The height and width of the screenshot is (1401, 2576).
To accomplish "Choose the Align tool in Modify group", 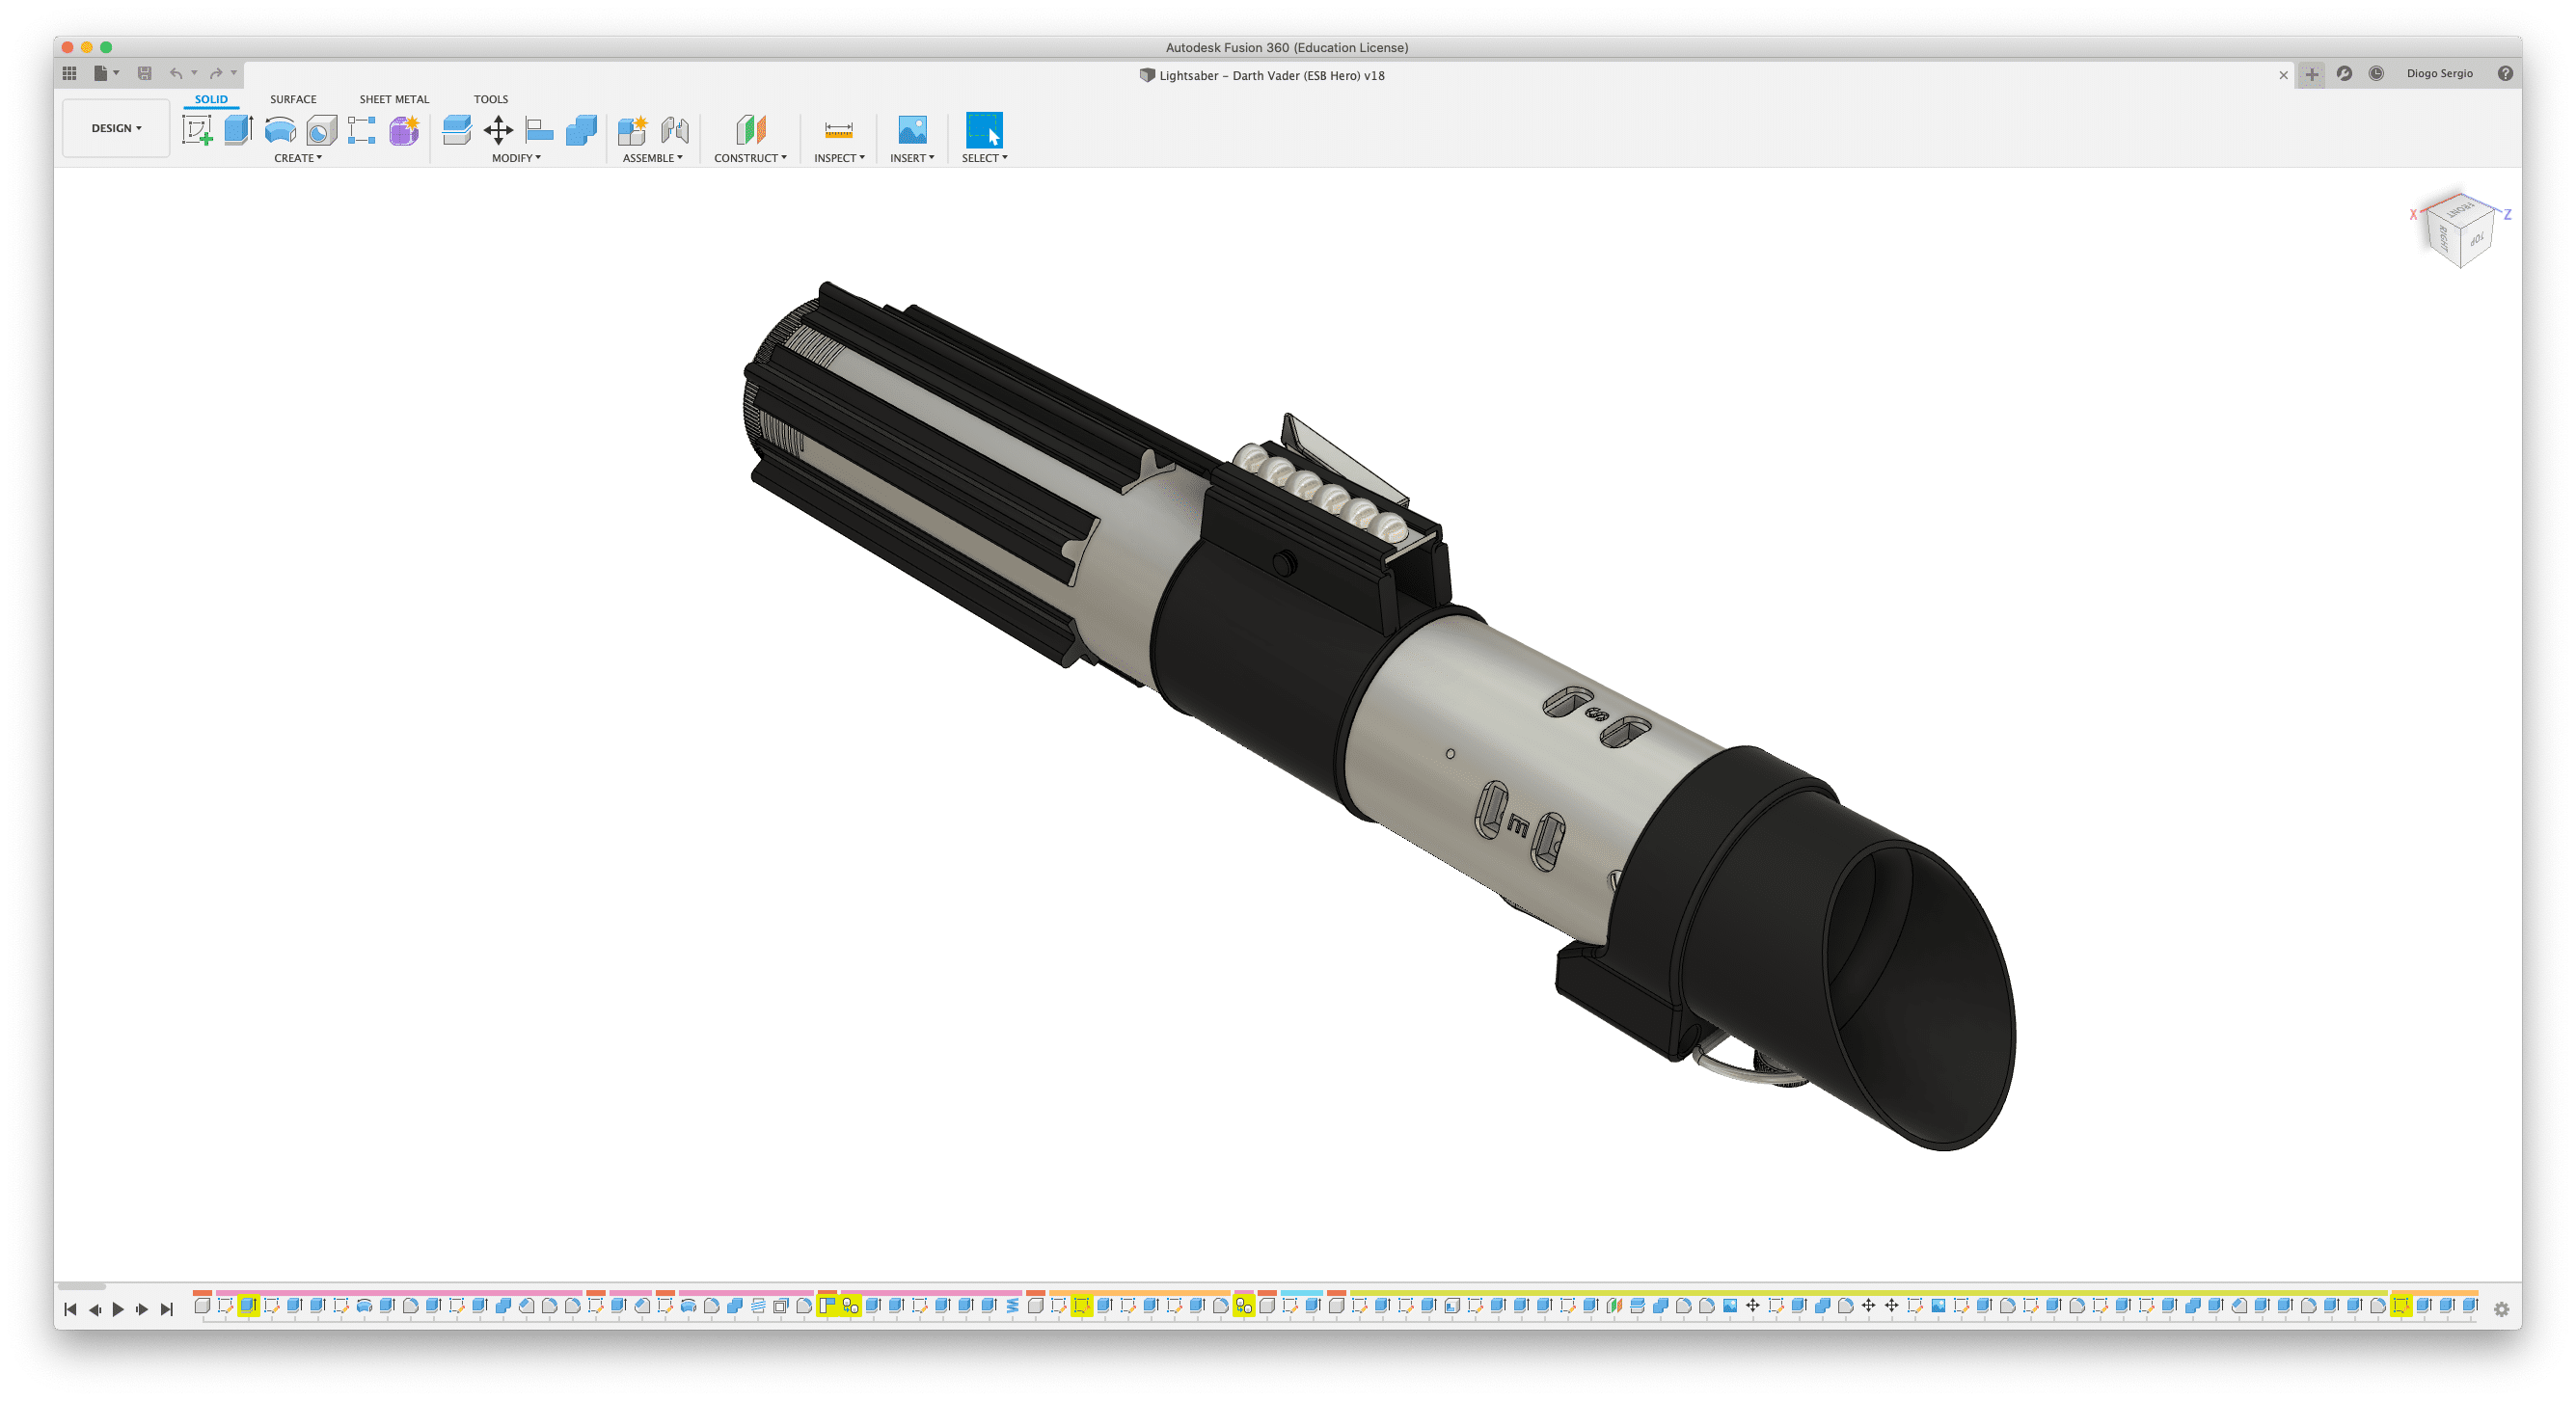I will pyautogui.click(x=539, y=130).
